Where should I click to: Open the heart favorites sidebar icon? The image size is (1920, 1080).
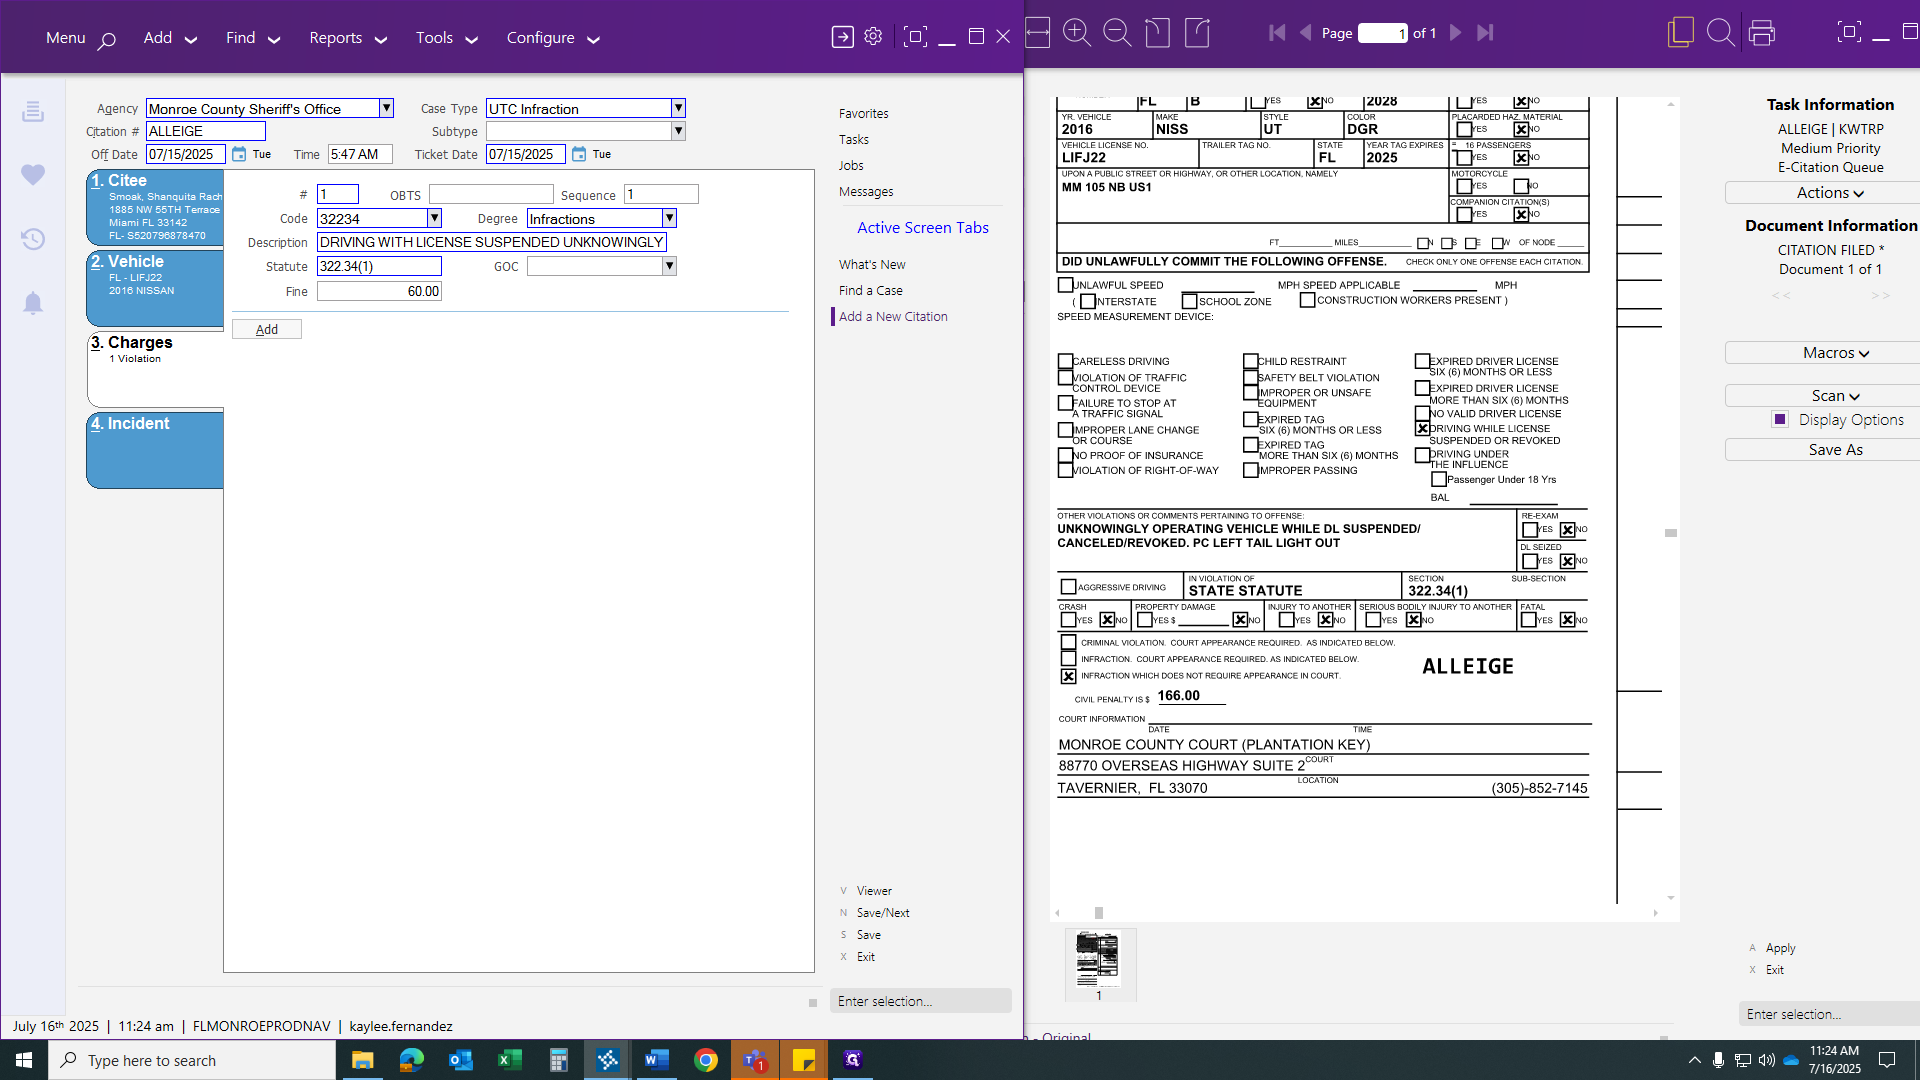[33, 175]
